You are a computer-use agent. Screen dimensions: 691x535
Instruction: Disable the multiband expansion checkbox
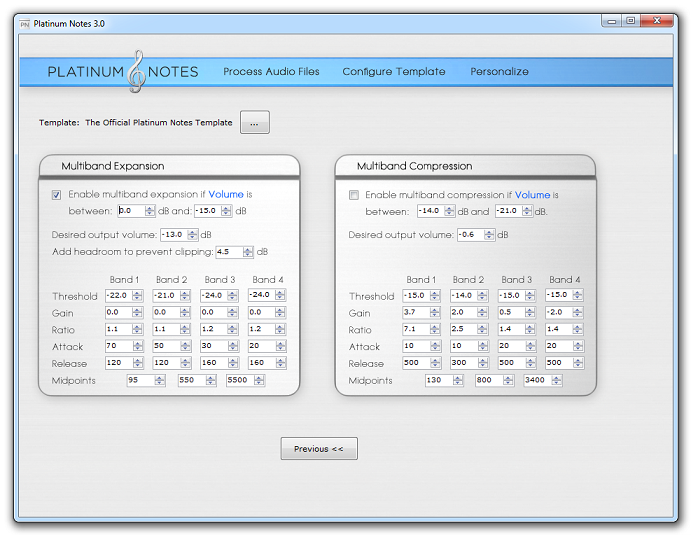click(57, 195)
